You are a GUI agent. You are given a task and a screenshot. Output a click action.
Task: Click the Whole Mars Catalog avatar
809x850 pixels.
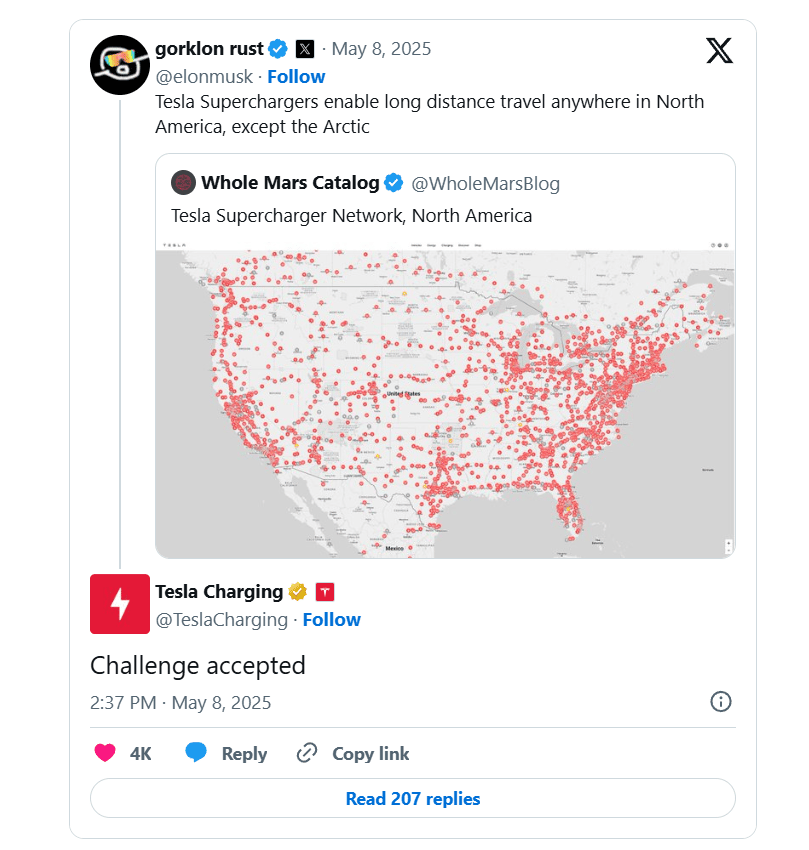click(183, 182)
